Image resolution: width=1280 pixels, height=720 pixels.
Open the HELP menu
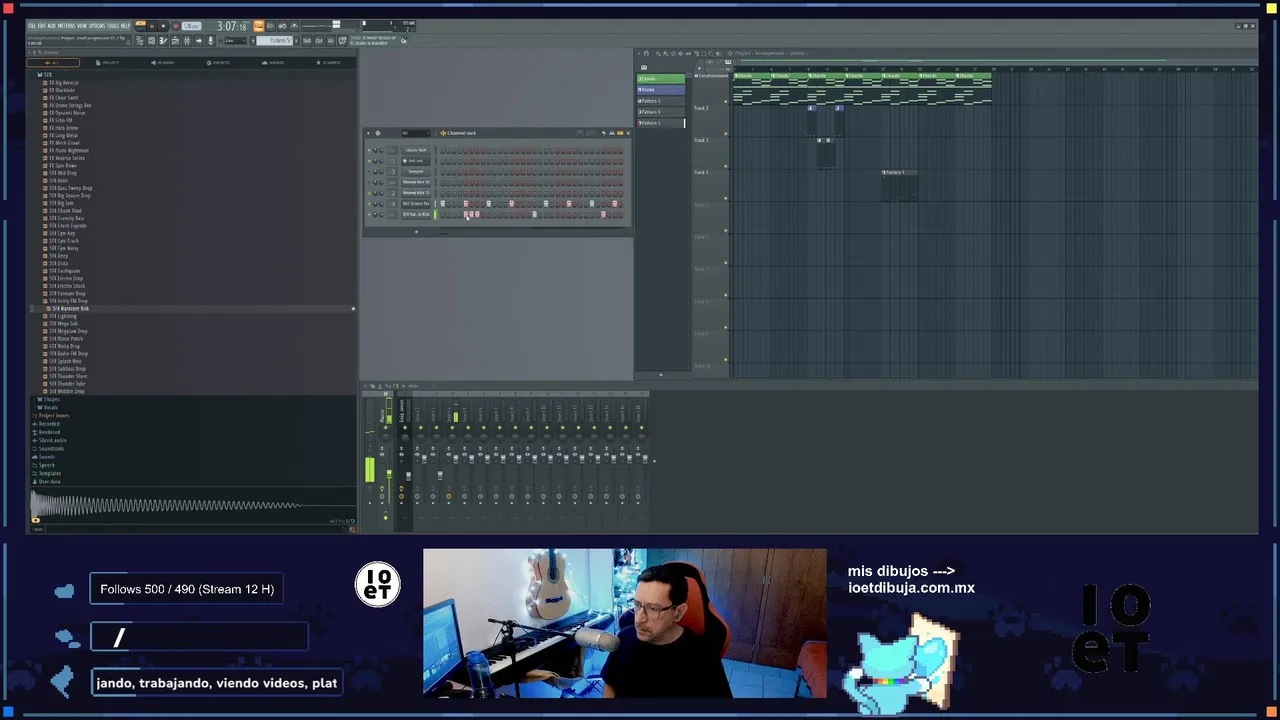[125, 26]
